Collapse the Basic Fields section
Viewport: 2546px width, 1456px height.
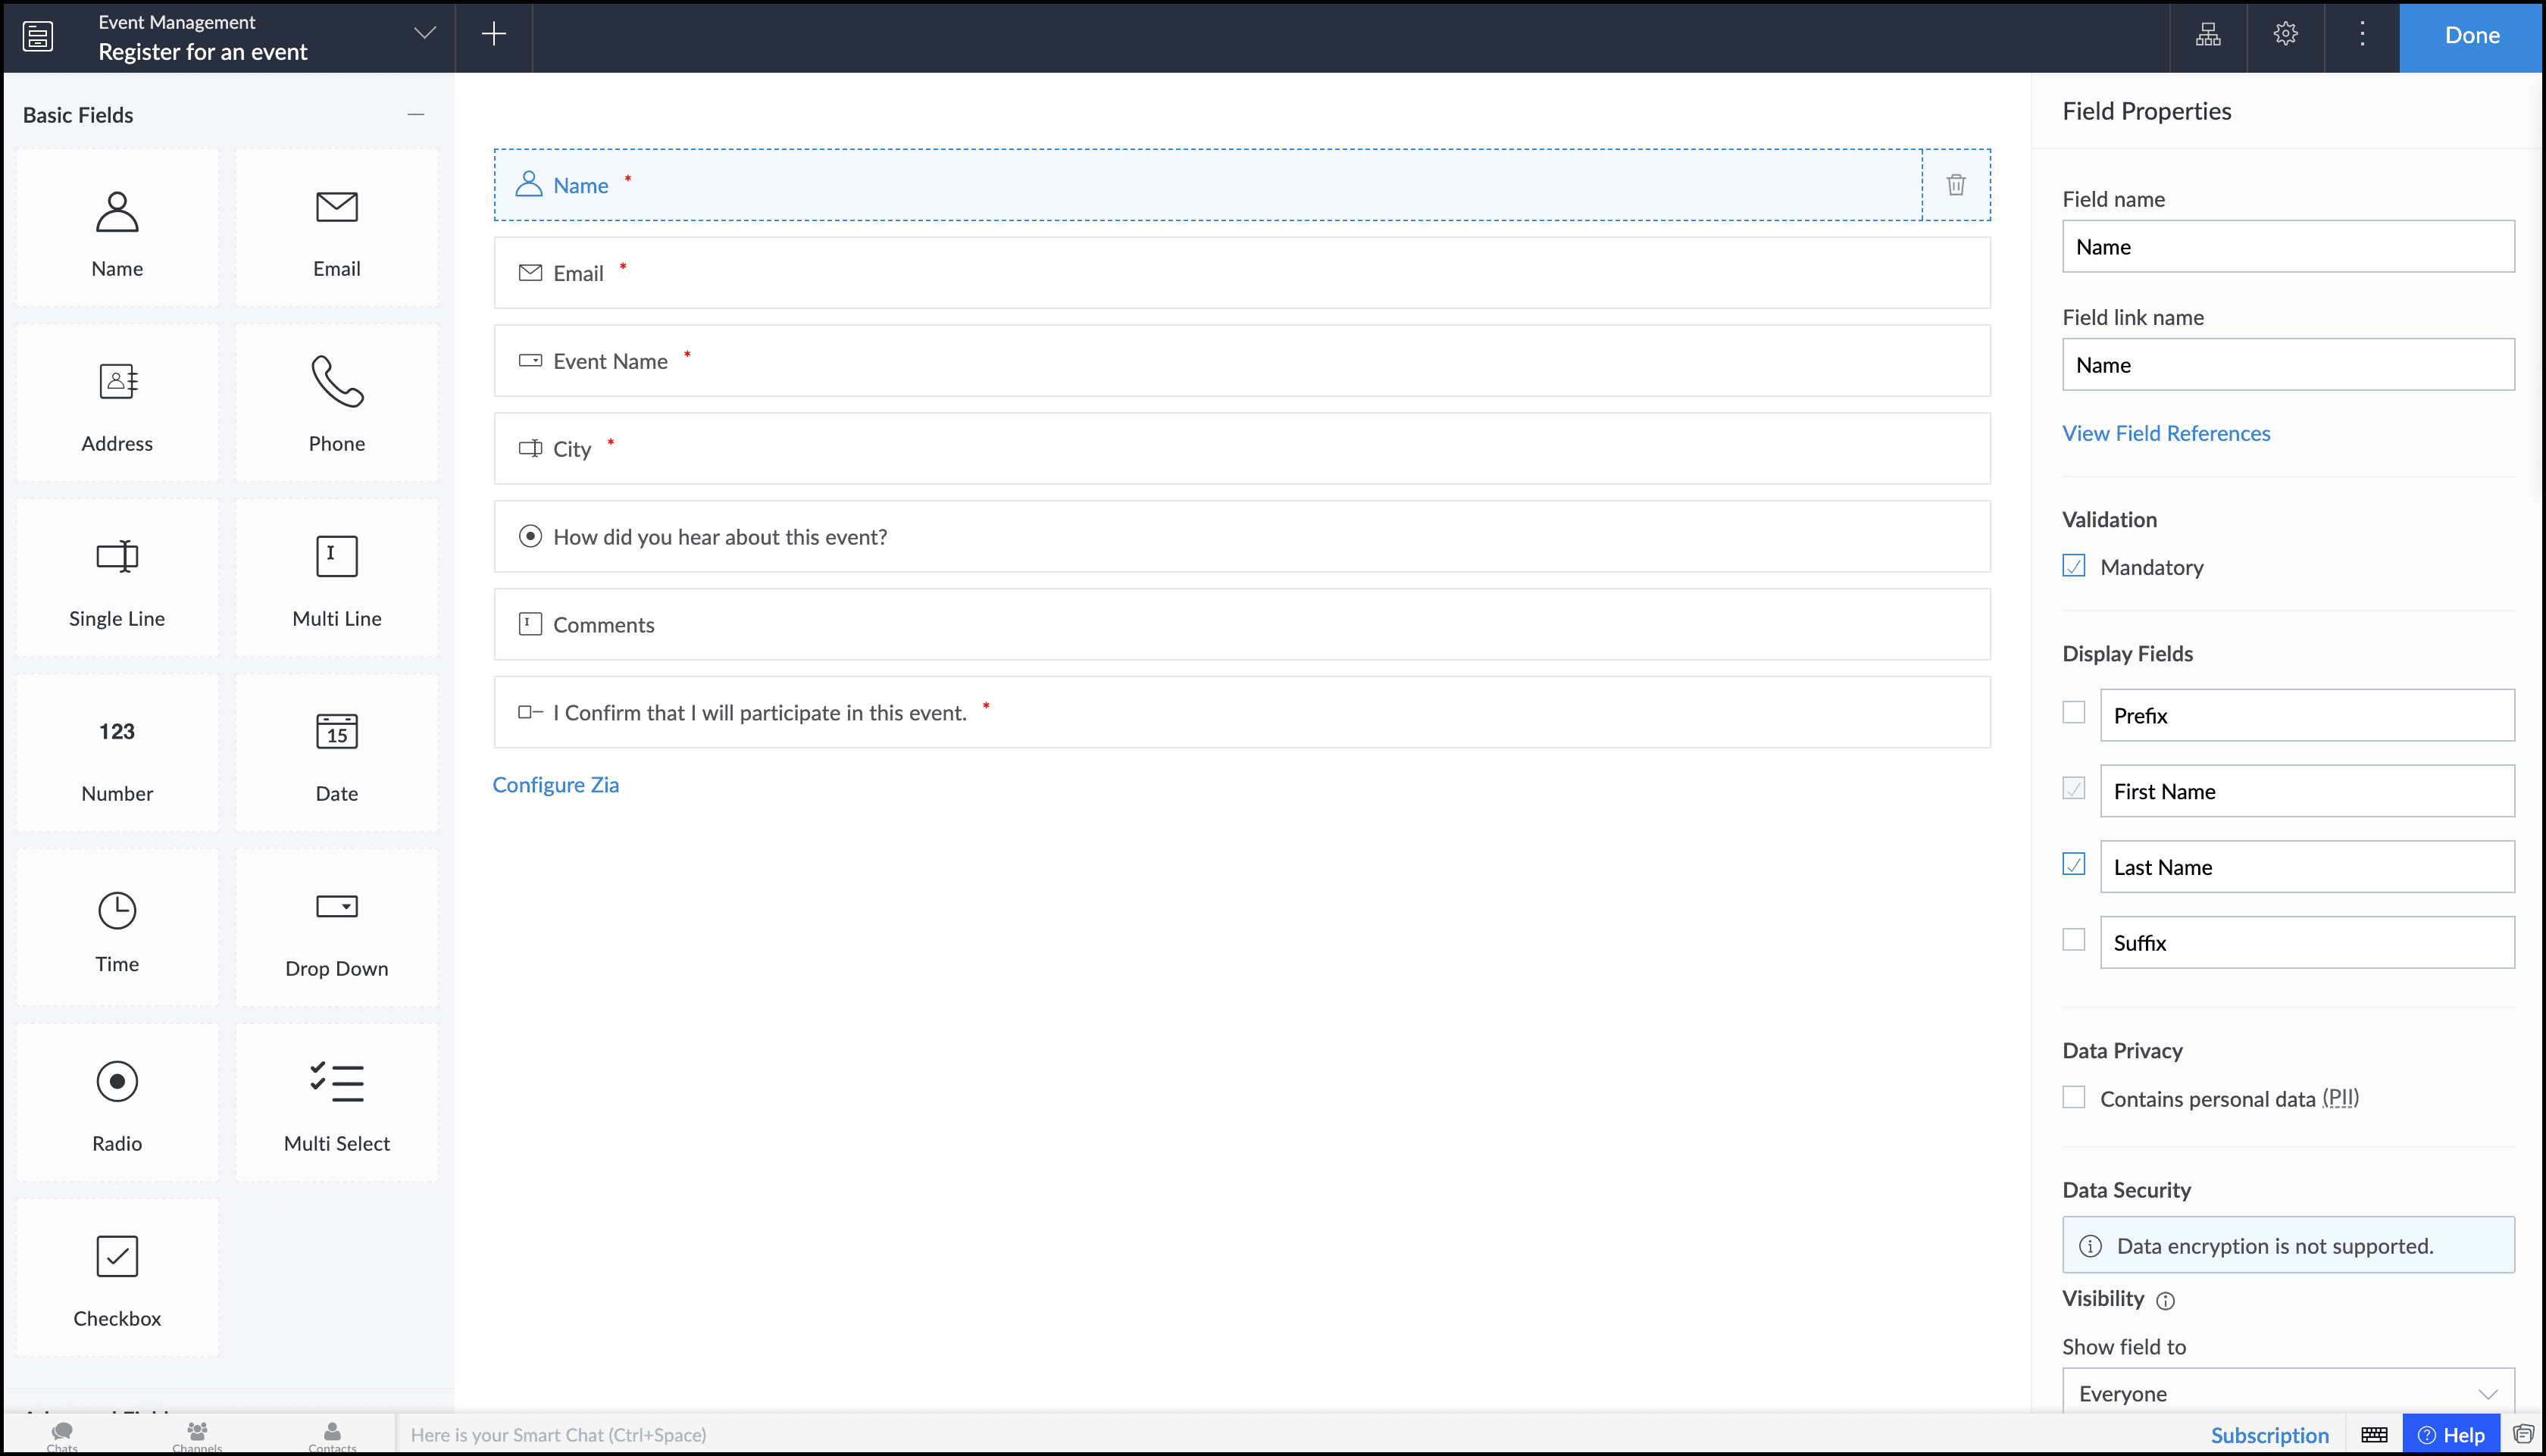[x=416, y=115]
